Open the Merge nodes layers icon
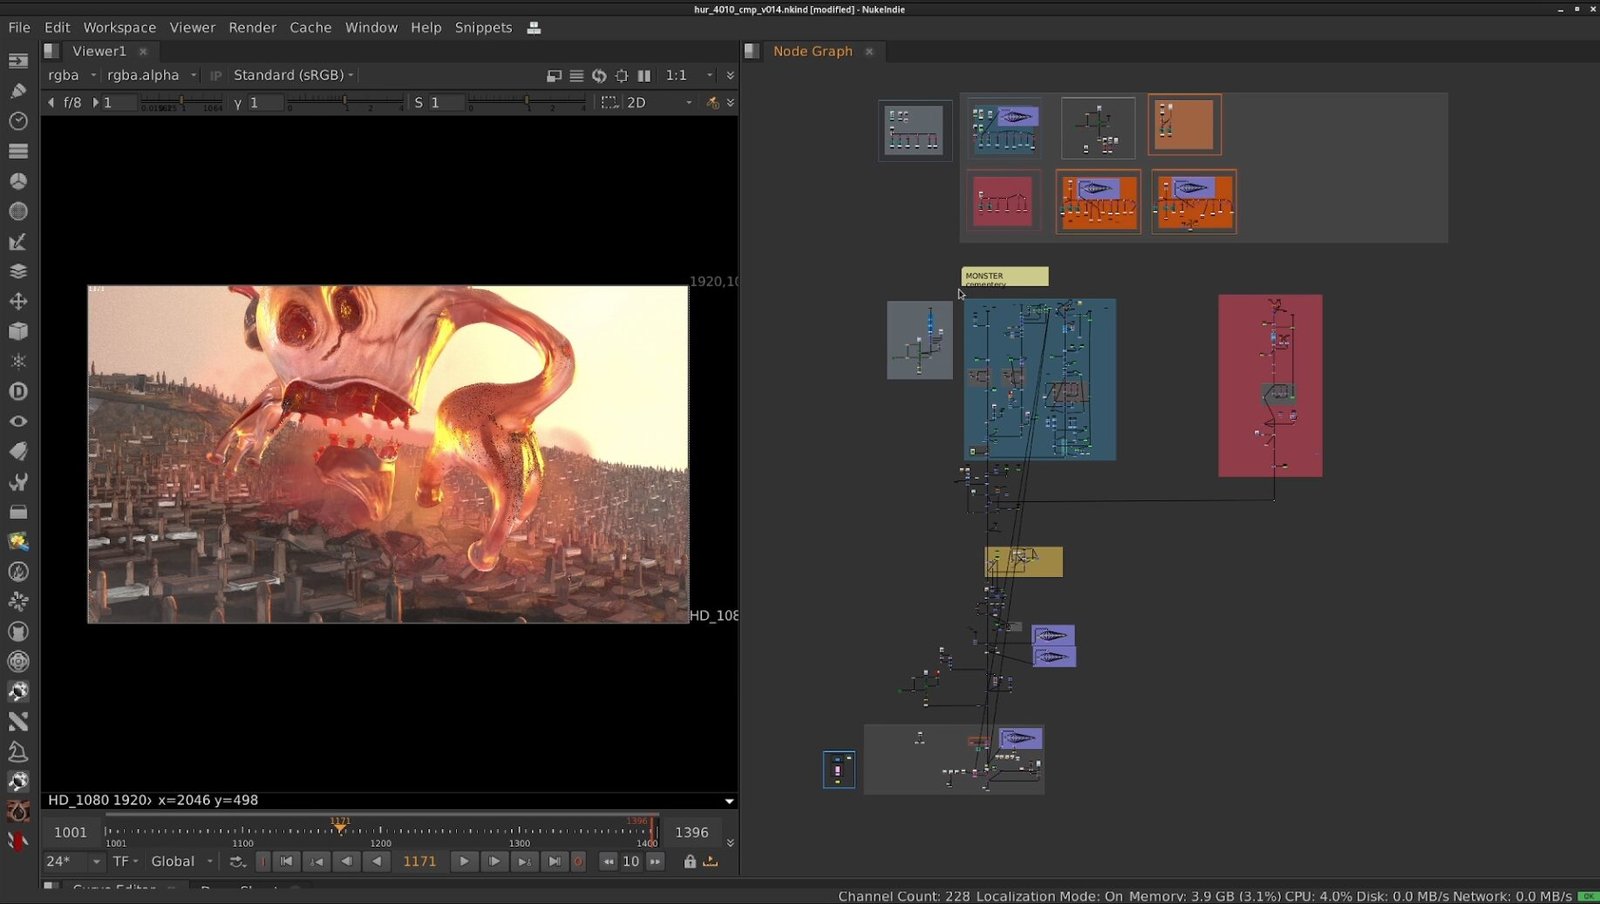This screenshot has width=1600, height=904. click(x=18, y=271)
